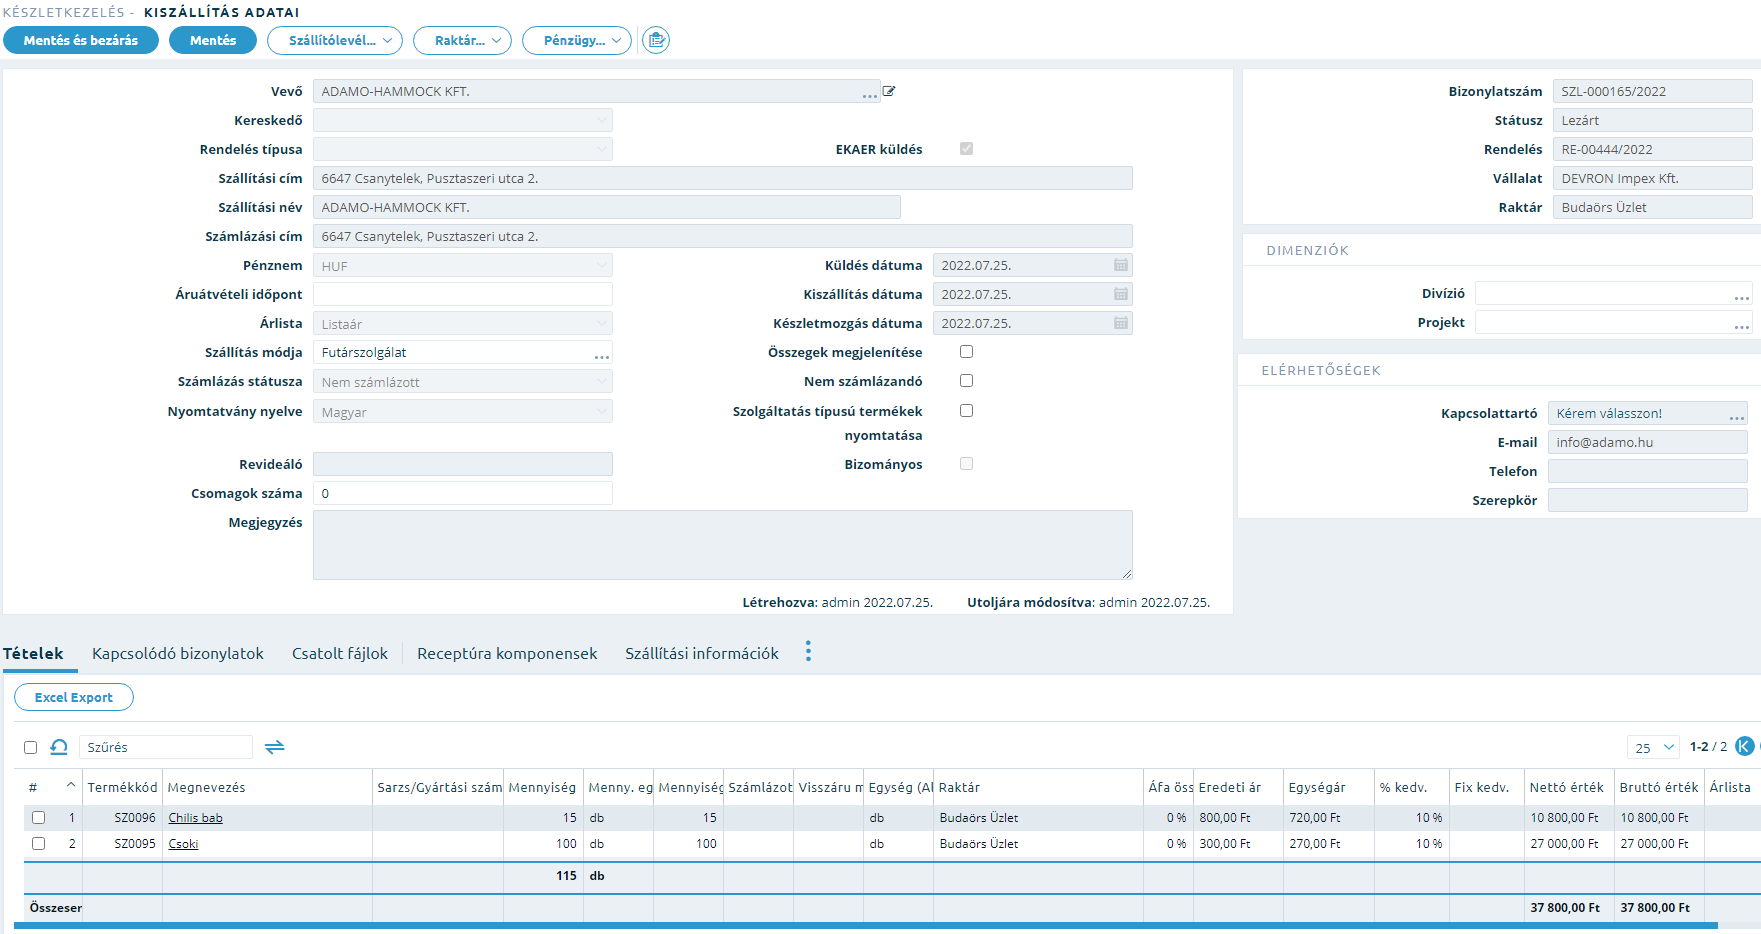Open calendar for Küldés dátuma
The image size is (1761, 934).
(1121, 265)
